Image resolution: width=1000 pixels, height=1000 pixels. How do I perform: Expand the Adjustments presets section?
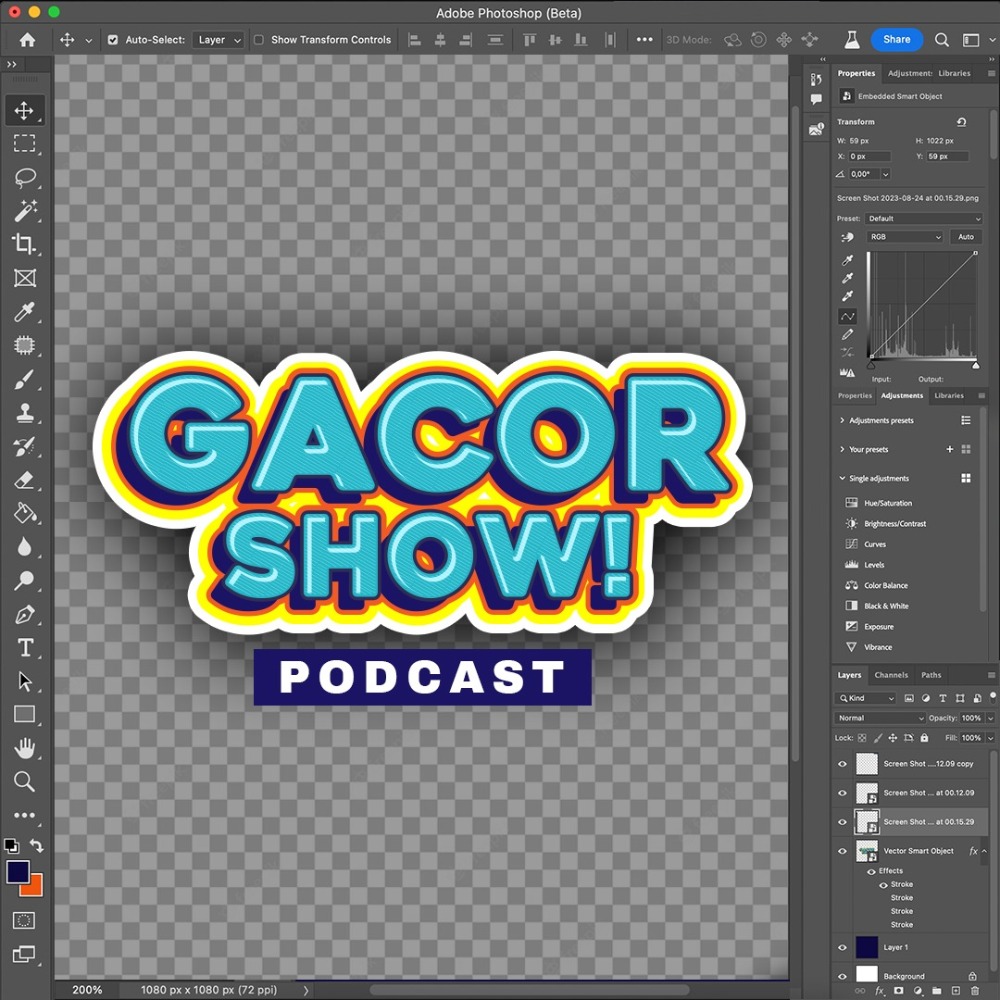click(842, 421)
